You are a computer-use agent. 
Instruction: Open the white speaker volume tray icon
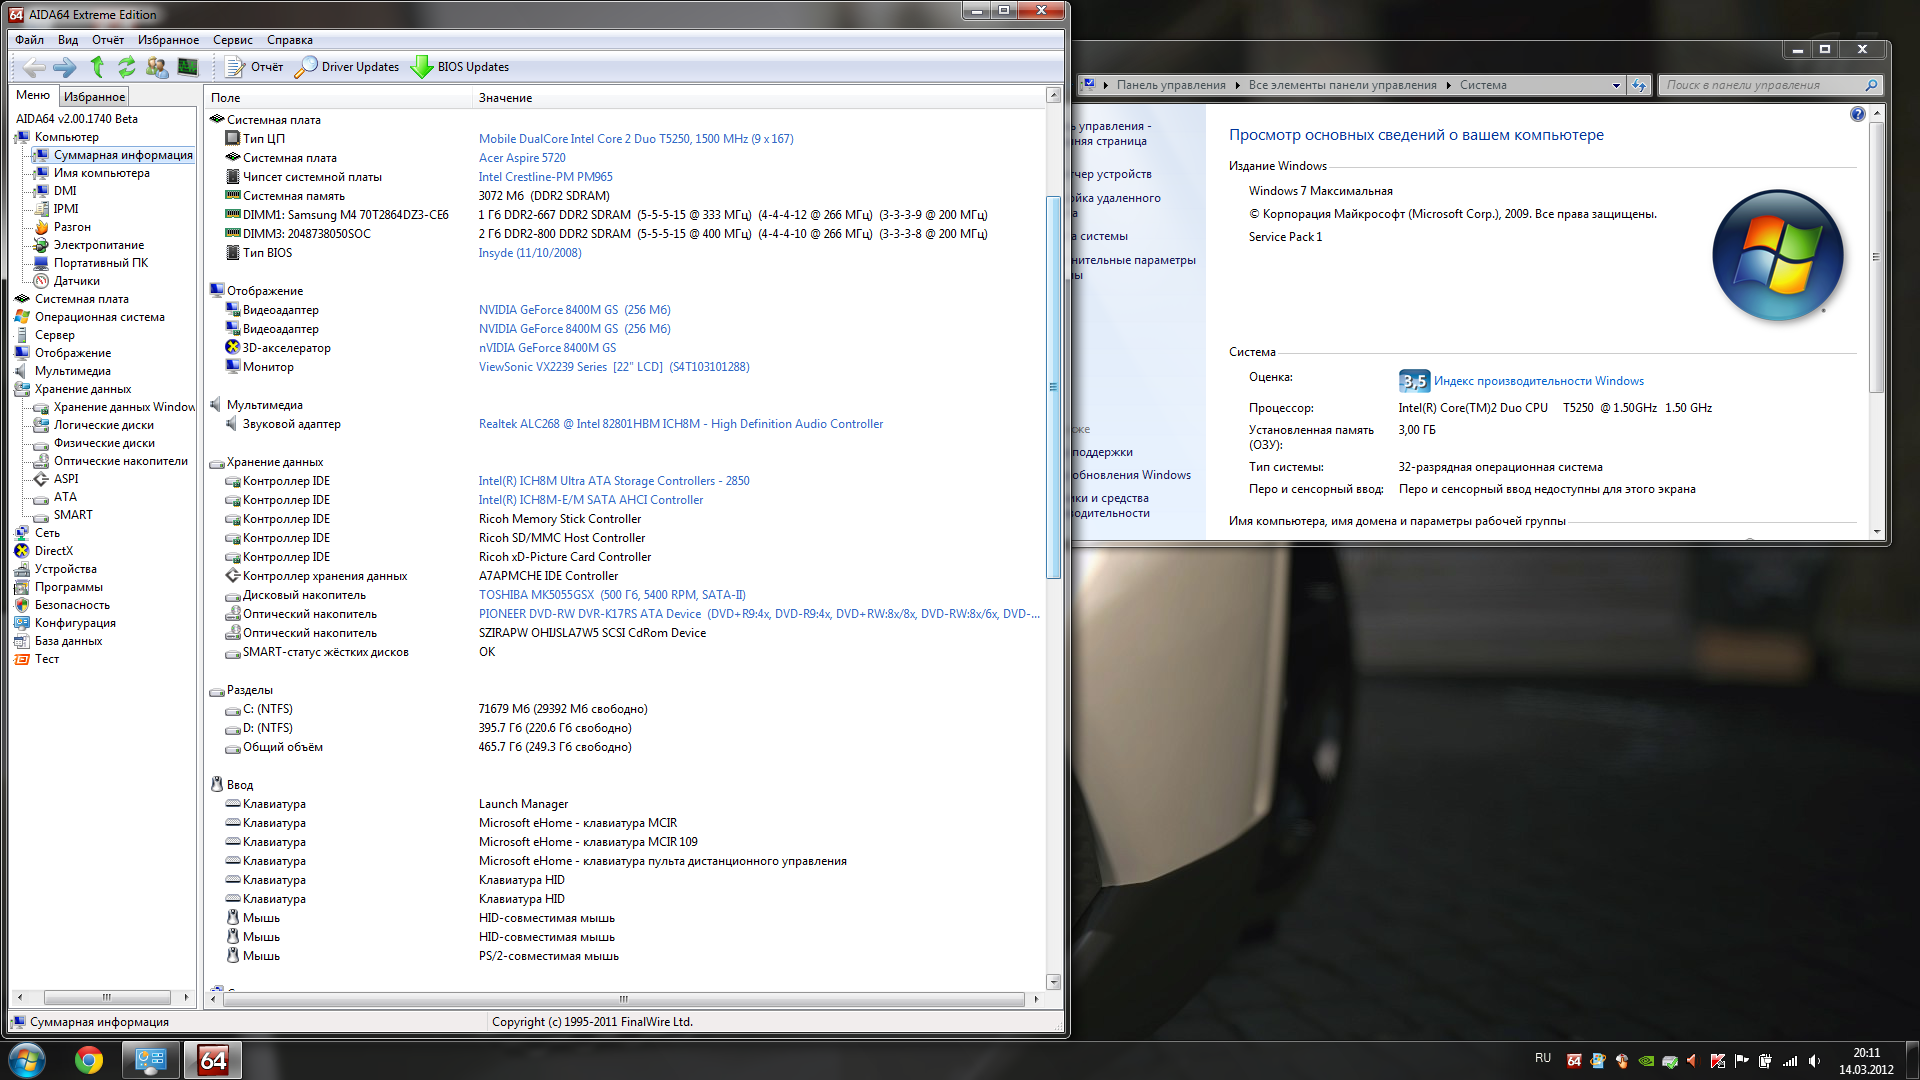pyautogui.click(x=1814, y=1061)
